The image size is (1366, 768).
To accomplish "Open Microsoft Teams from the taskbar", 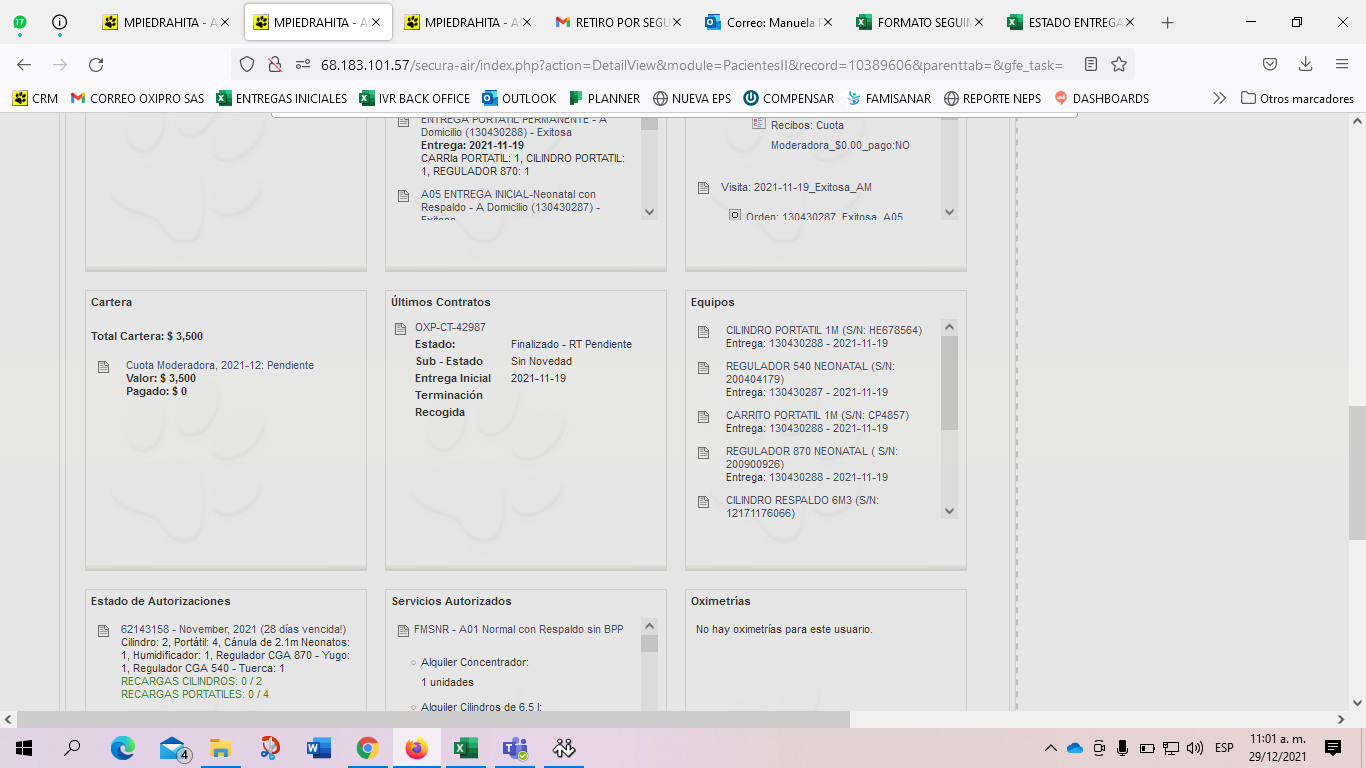I will tap(515, 748).
